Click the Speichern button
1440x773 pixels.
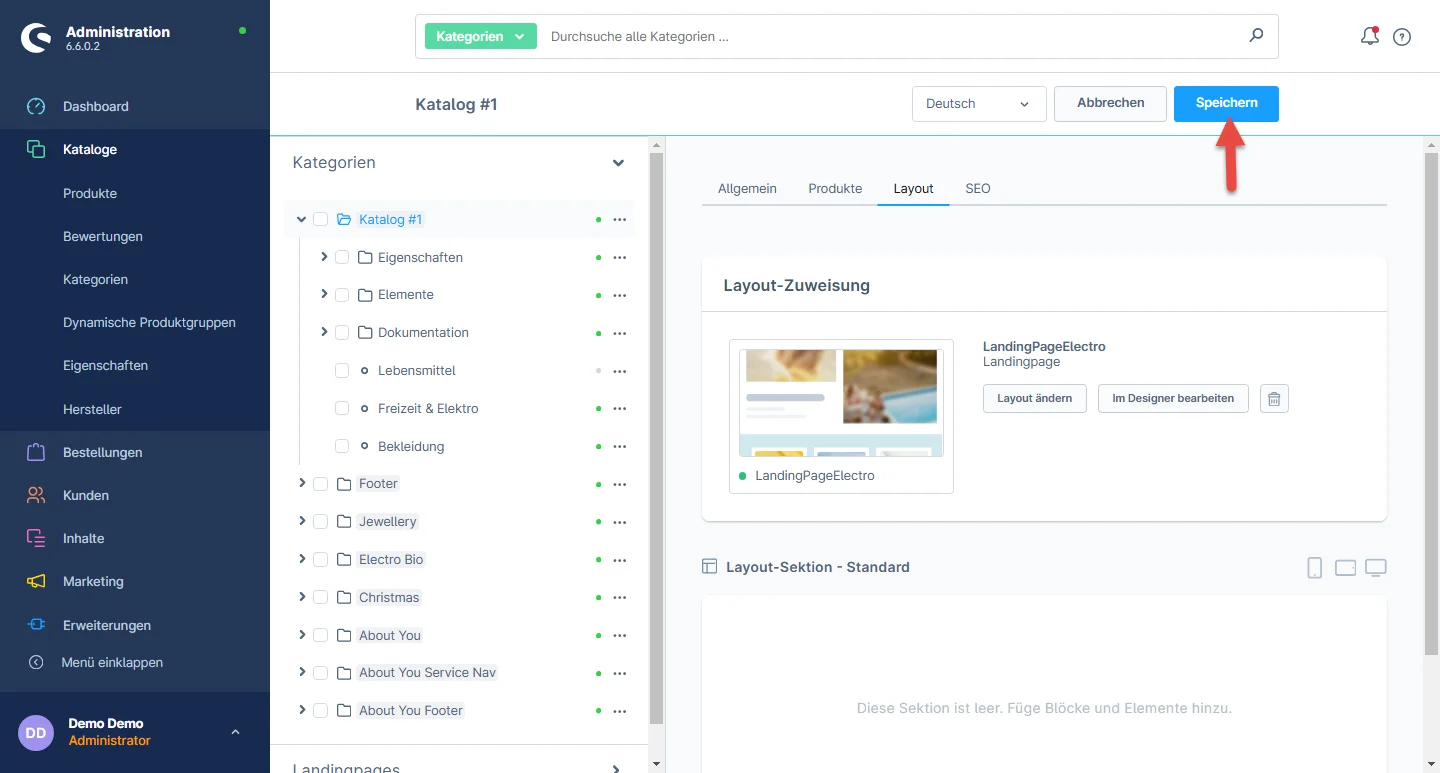(1225, 103)
